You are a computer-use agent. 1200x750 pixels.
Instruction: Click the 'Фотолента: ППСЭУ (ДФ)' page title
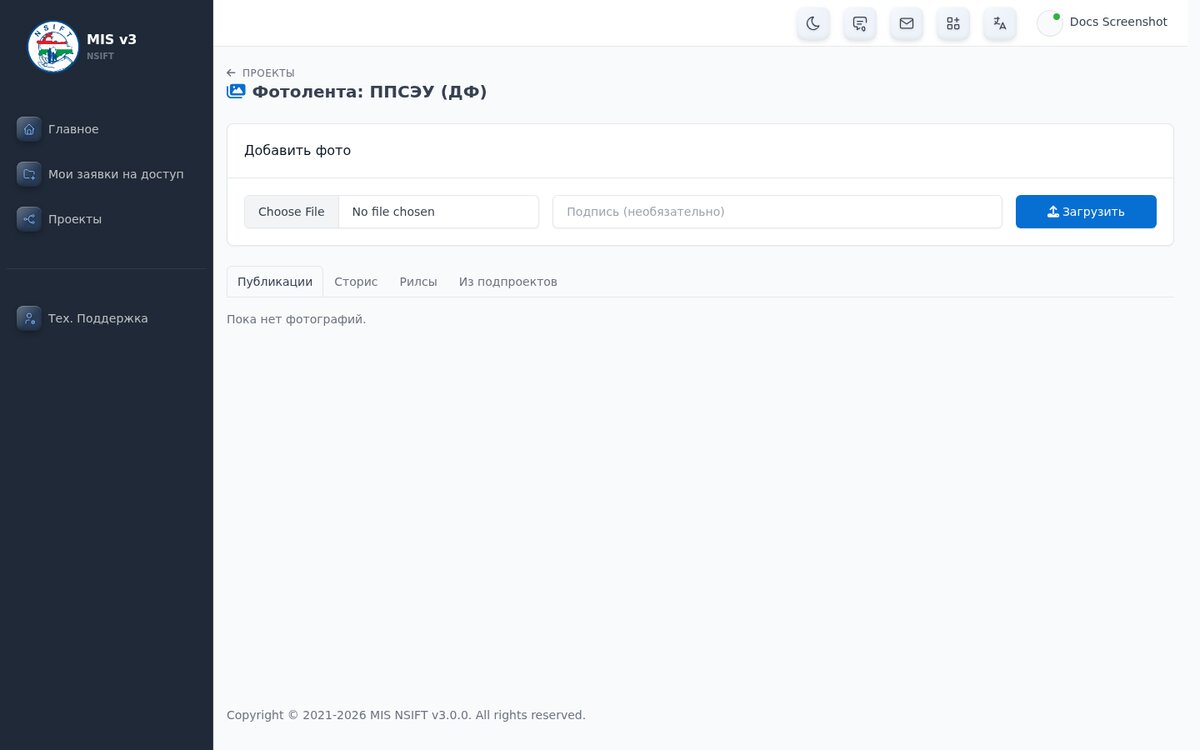coord(369,92)
